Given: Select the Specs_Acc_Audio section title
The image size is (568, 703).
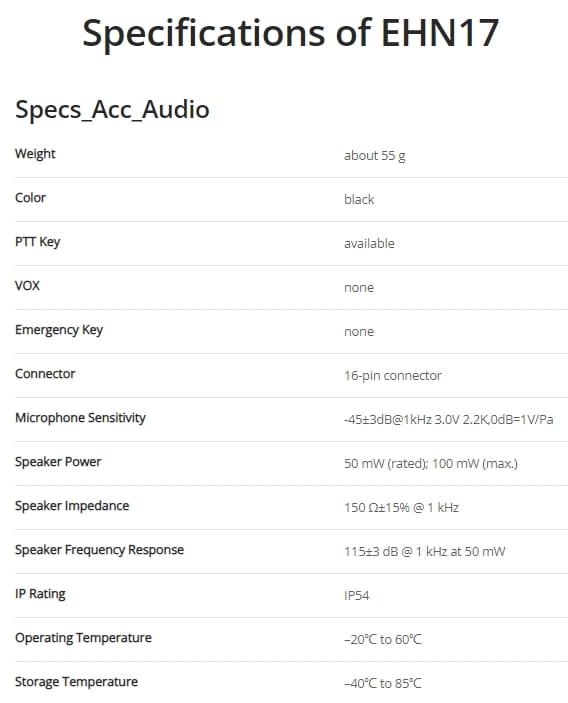Looking at the screenshot, I should 112,109.
